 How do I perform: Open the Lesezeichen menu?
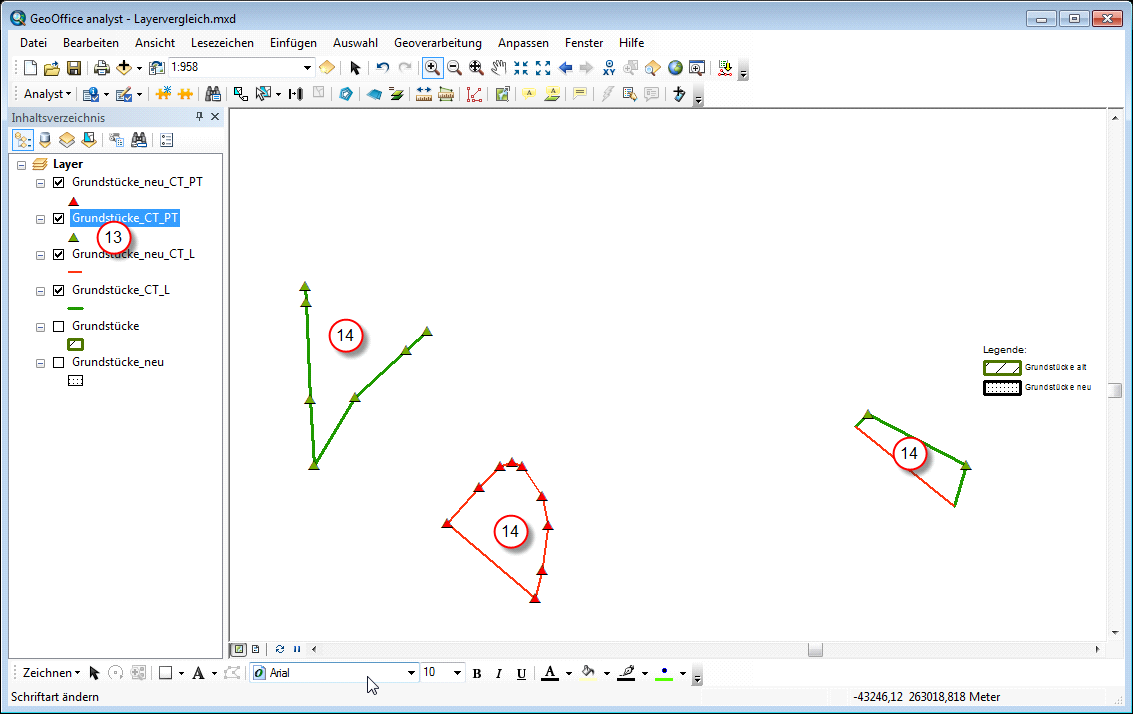coord(222,43)
